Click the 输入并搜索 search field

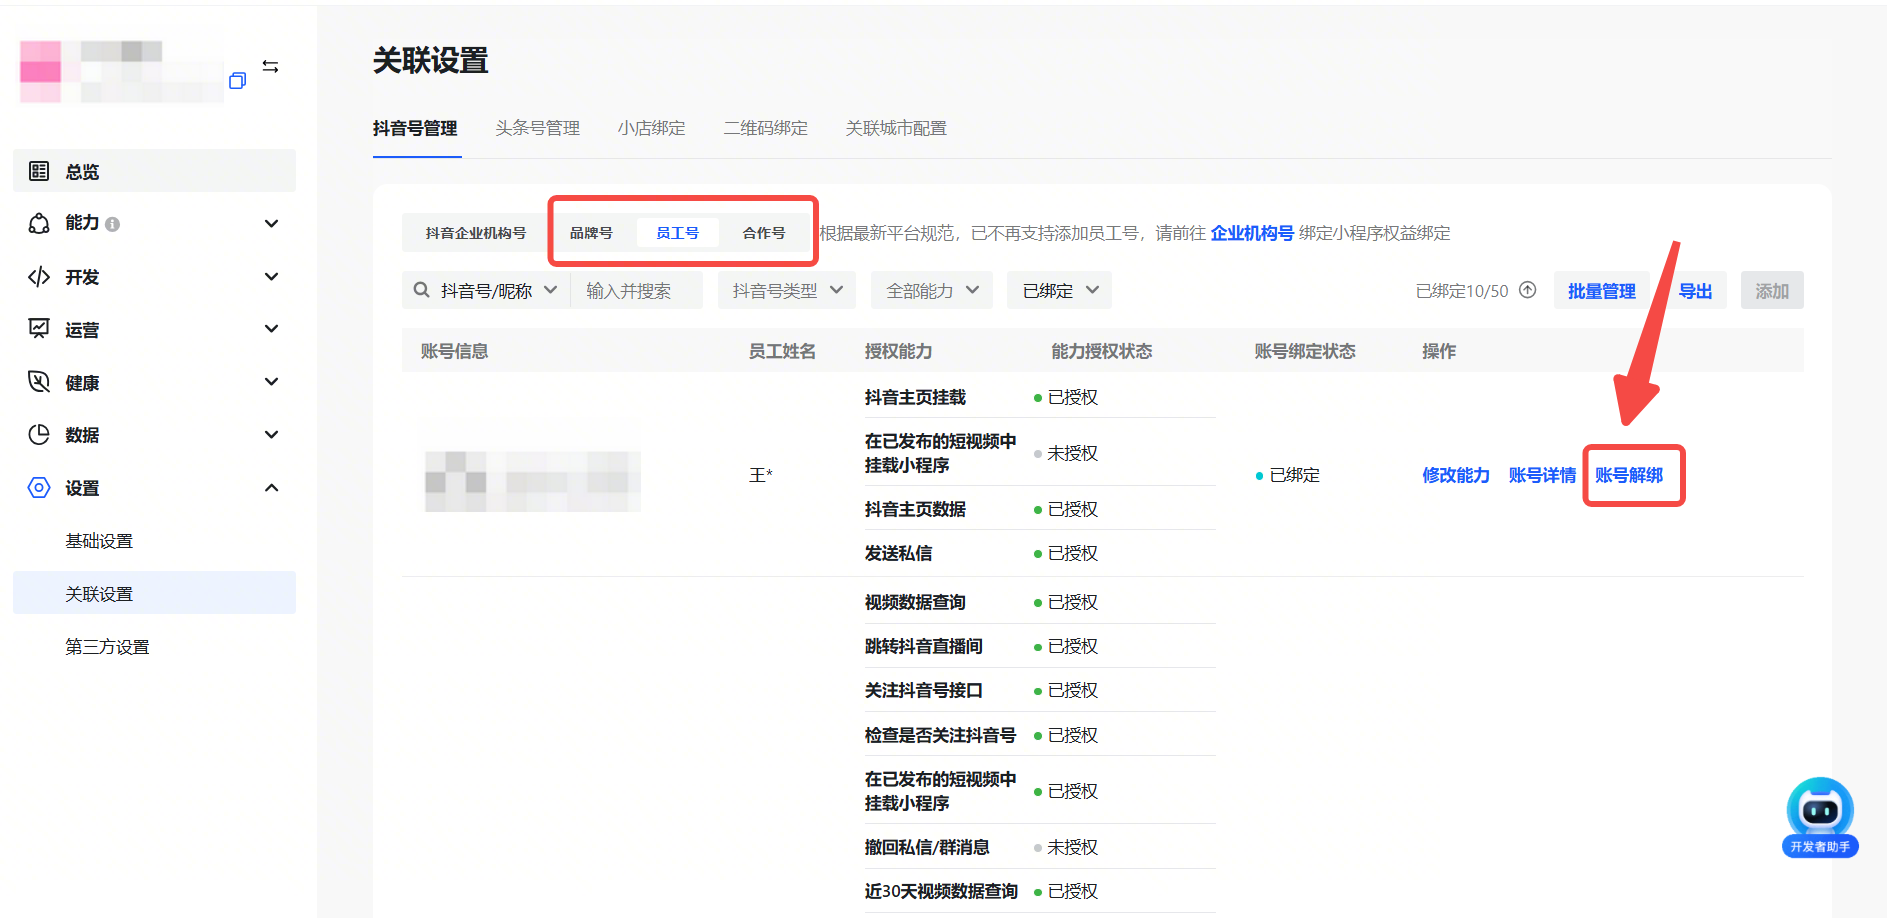(636, 291)
